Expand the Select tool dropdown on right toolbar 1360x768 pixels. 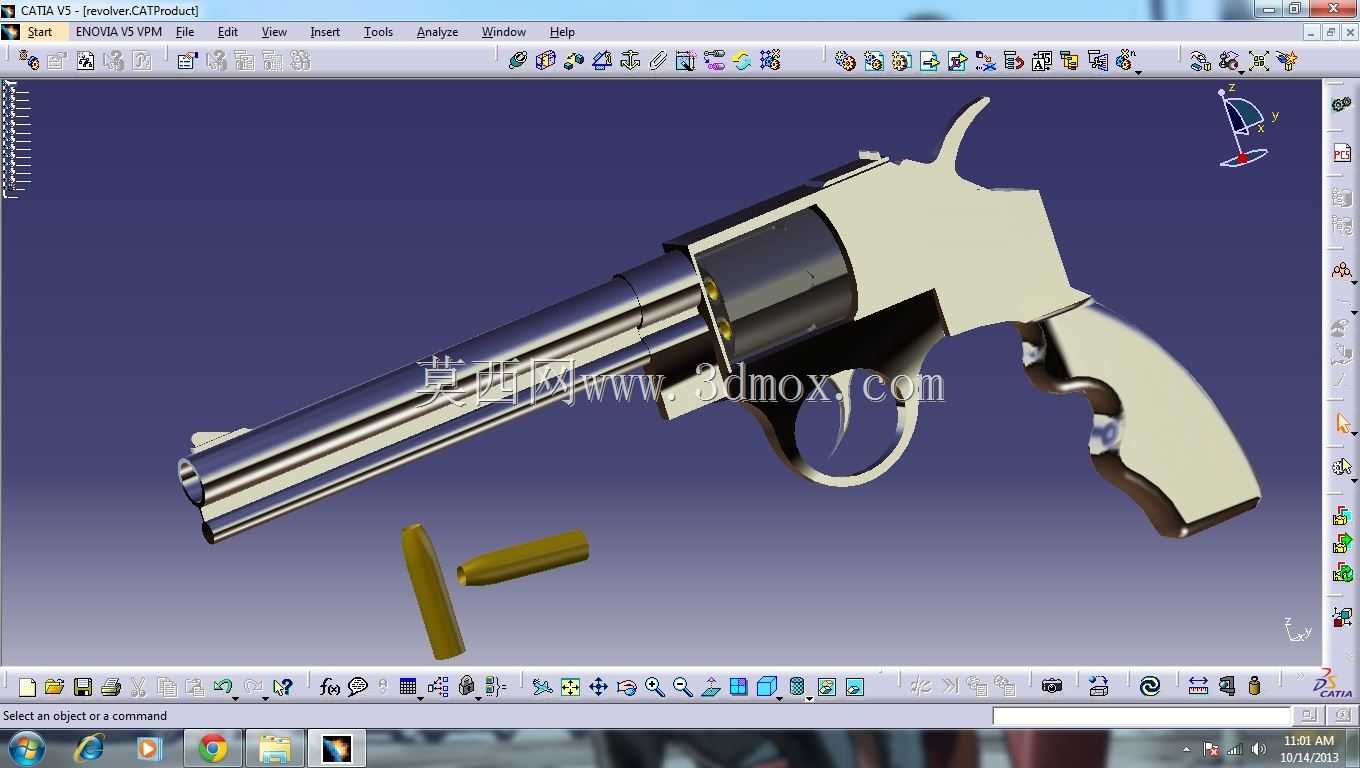pyautogui.click(x=1354, y=434)
